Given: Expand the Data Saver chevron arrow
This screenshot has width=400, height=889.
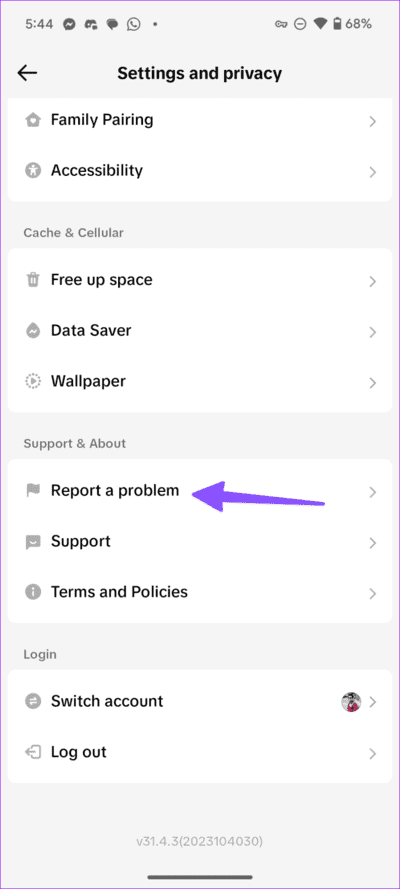Looking at the screenshot, I should [372, 332].
